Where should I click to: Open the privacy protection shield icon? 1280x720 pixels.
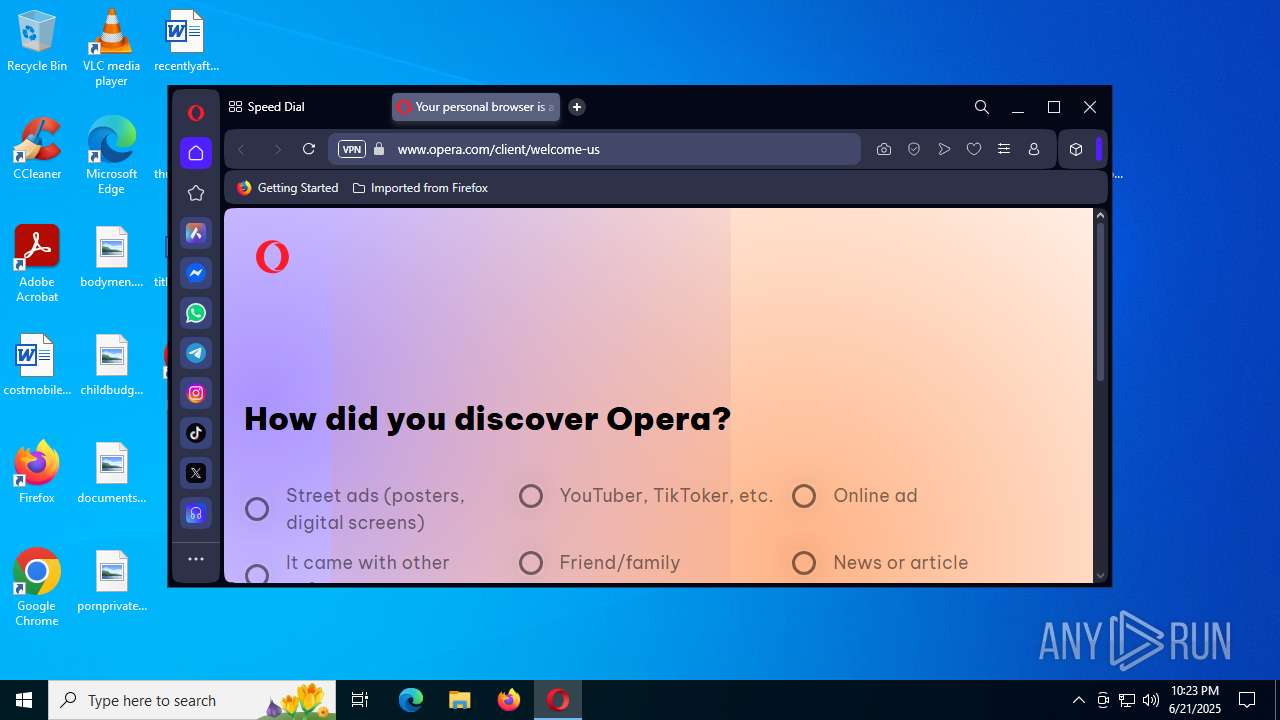click(x=914, y=149)
